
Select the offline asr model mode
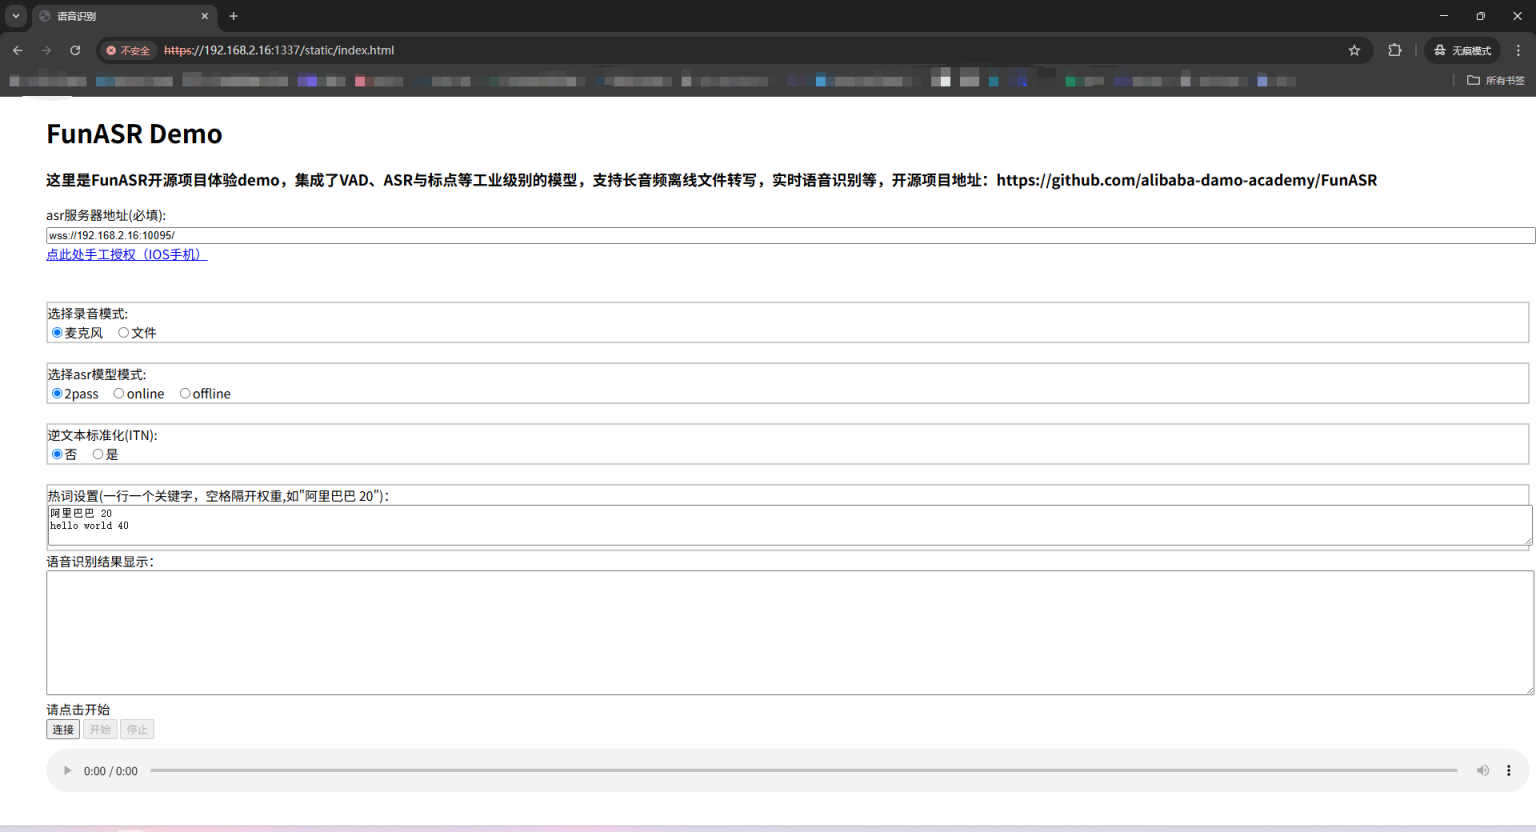(x=185, y=393)
